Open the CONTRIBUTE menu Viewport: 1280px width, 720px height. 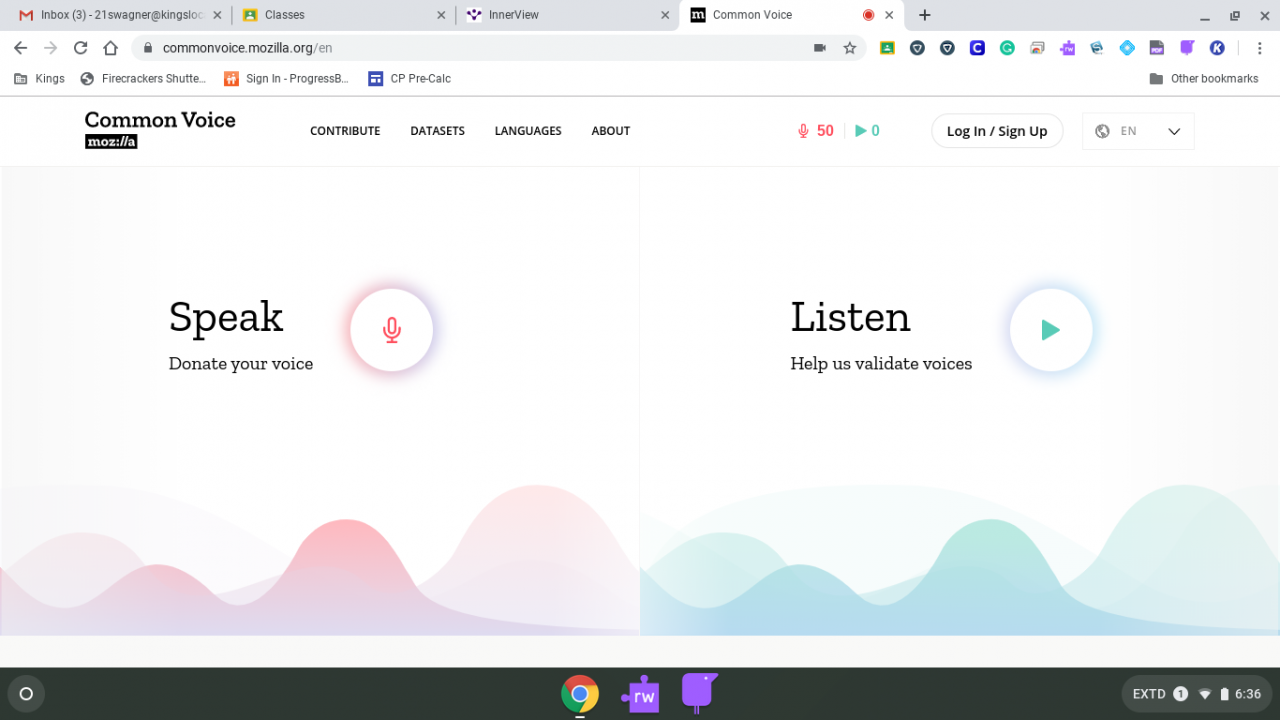click(345, 131)
